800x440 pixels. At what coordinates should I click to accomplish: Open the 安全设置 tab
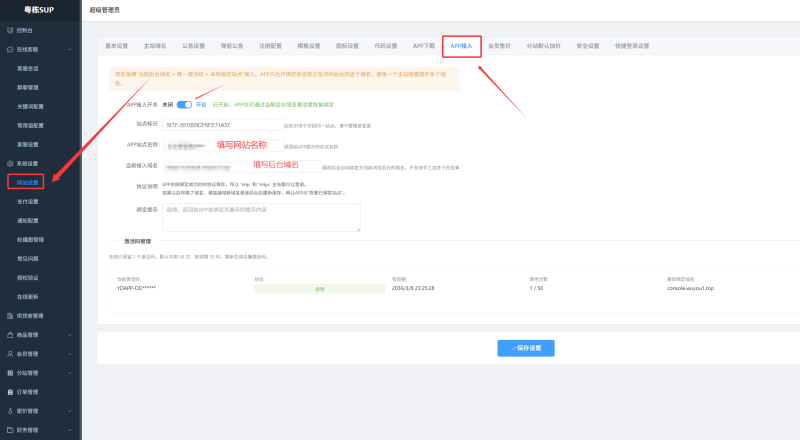(x=587, y=46)
